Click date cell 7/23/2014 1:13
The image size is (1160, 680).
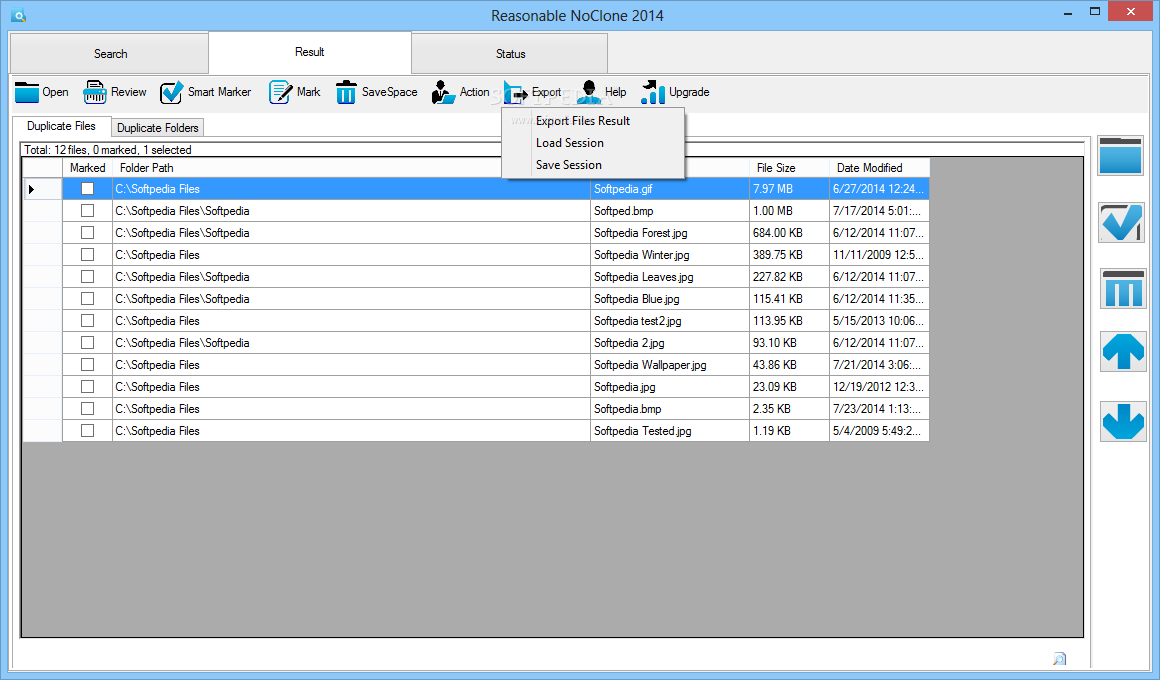click(879, 408)
